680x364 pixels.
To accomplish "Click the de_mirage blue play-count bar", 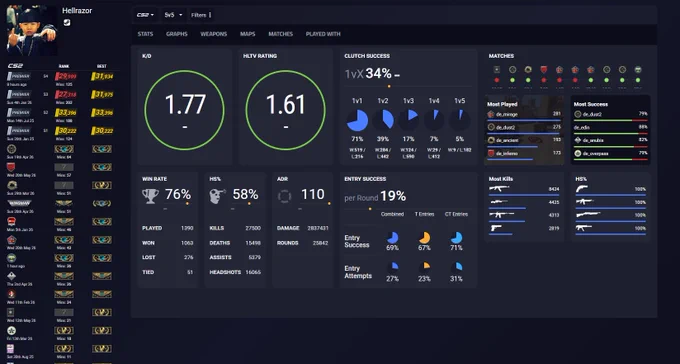I will (x=524, y=120).
